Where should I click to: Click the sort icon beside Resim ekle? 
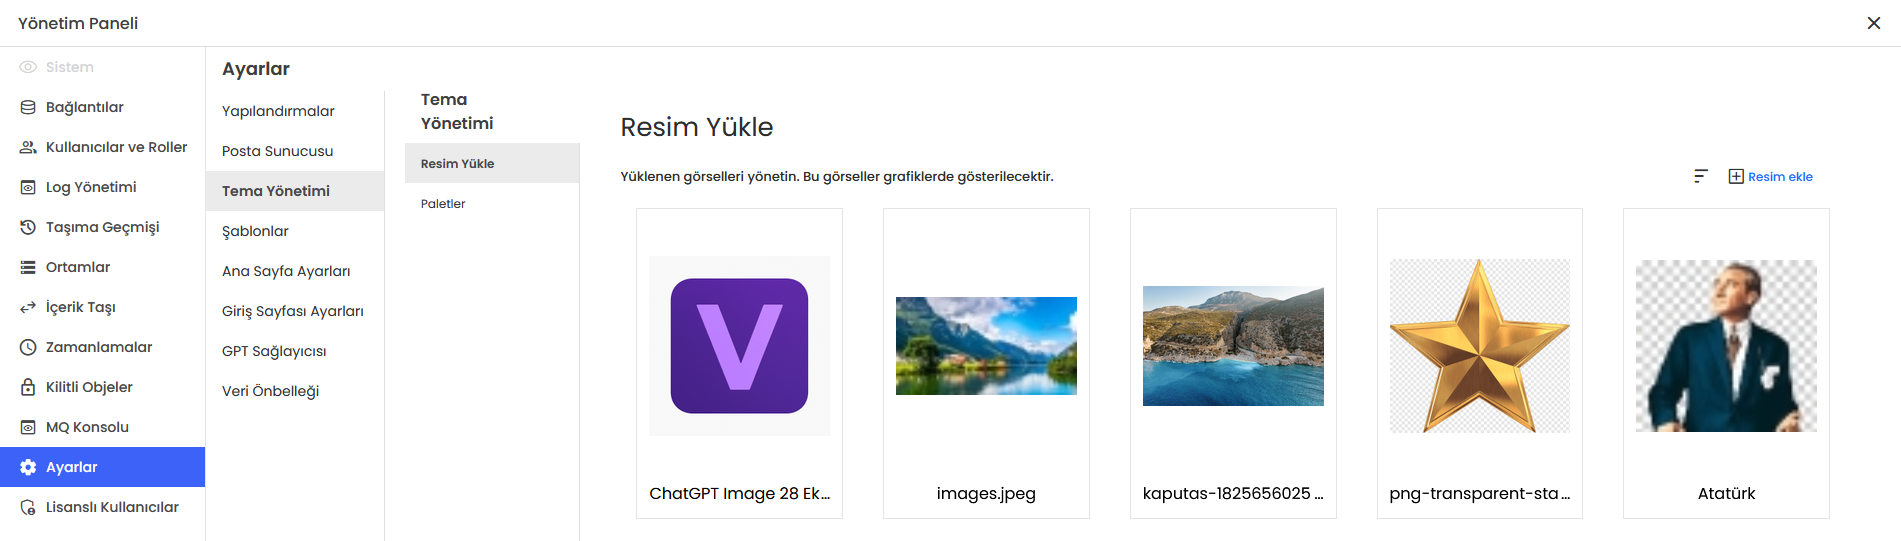[x=1700, y=176]
